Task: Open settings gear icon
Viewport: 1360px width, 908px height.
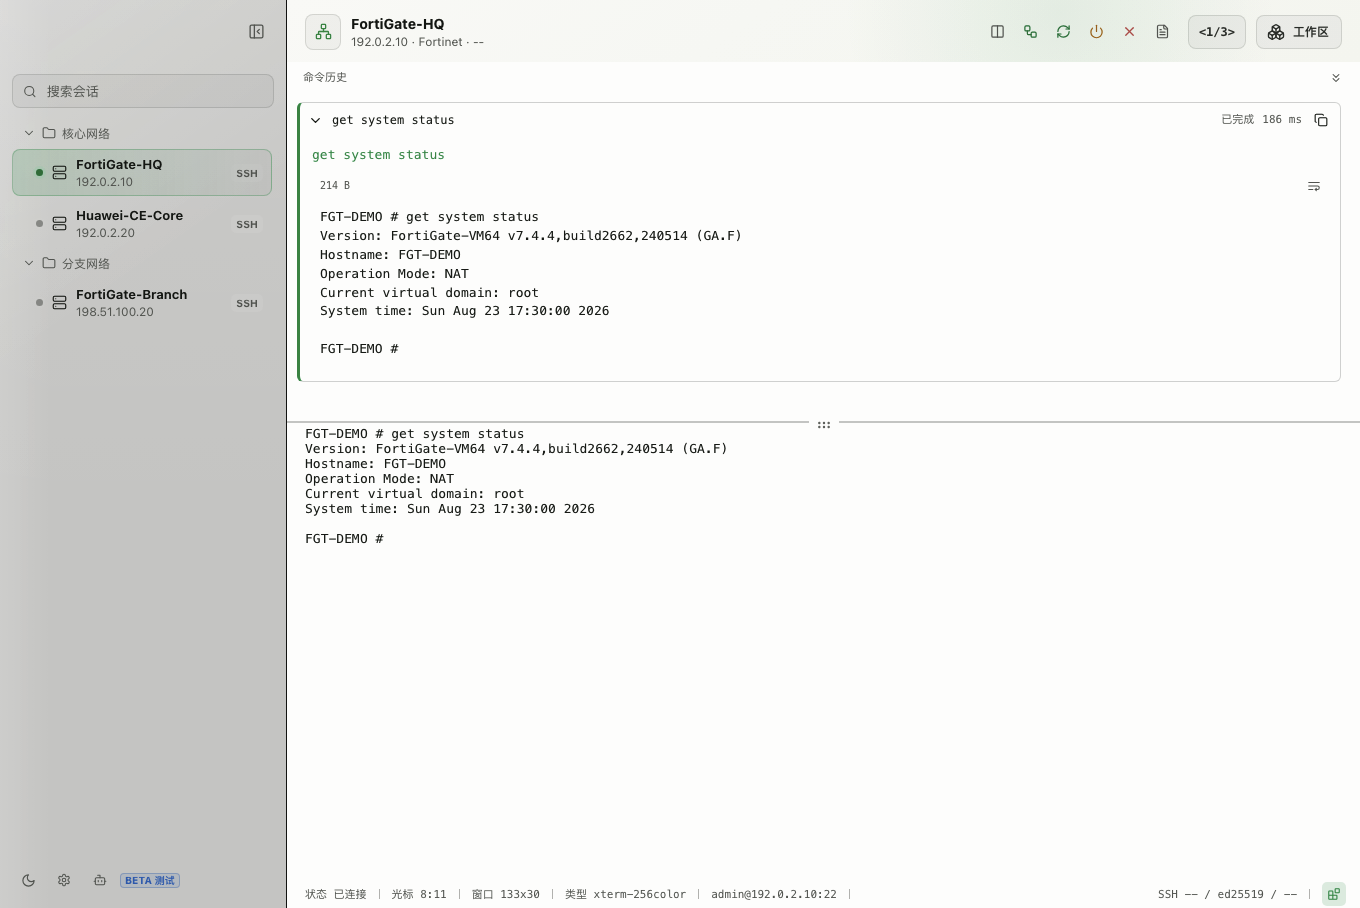Action: pos(64,881)
